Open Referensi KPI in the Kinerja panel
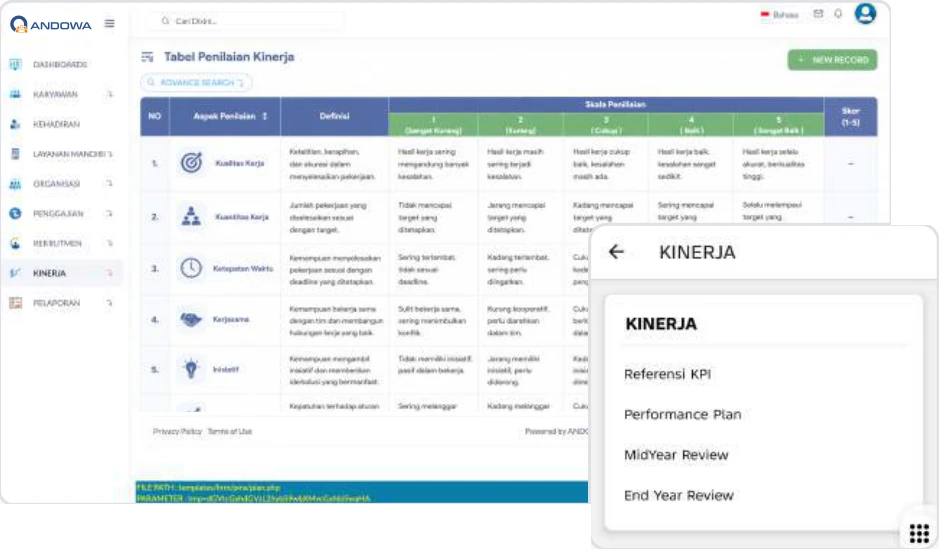This screenshot has width=939, height=549. point(667,374)
